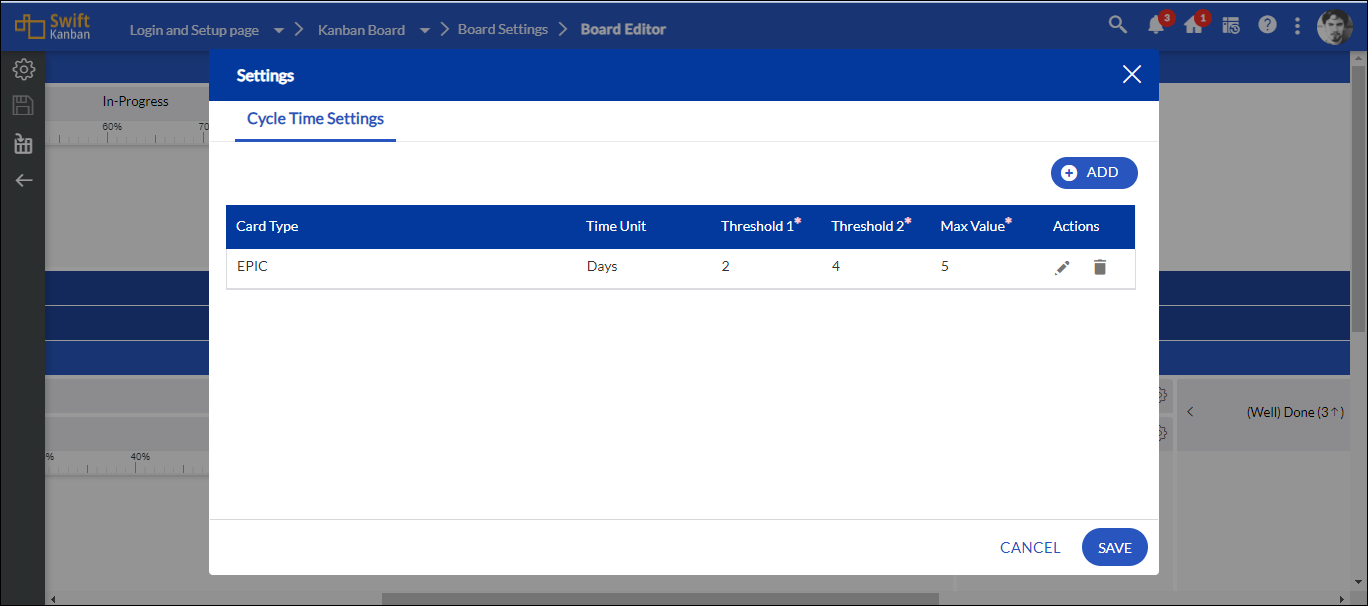
Task: Cancel the Settings dialog changes
Action: coord(1030,547)
